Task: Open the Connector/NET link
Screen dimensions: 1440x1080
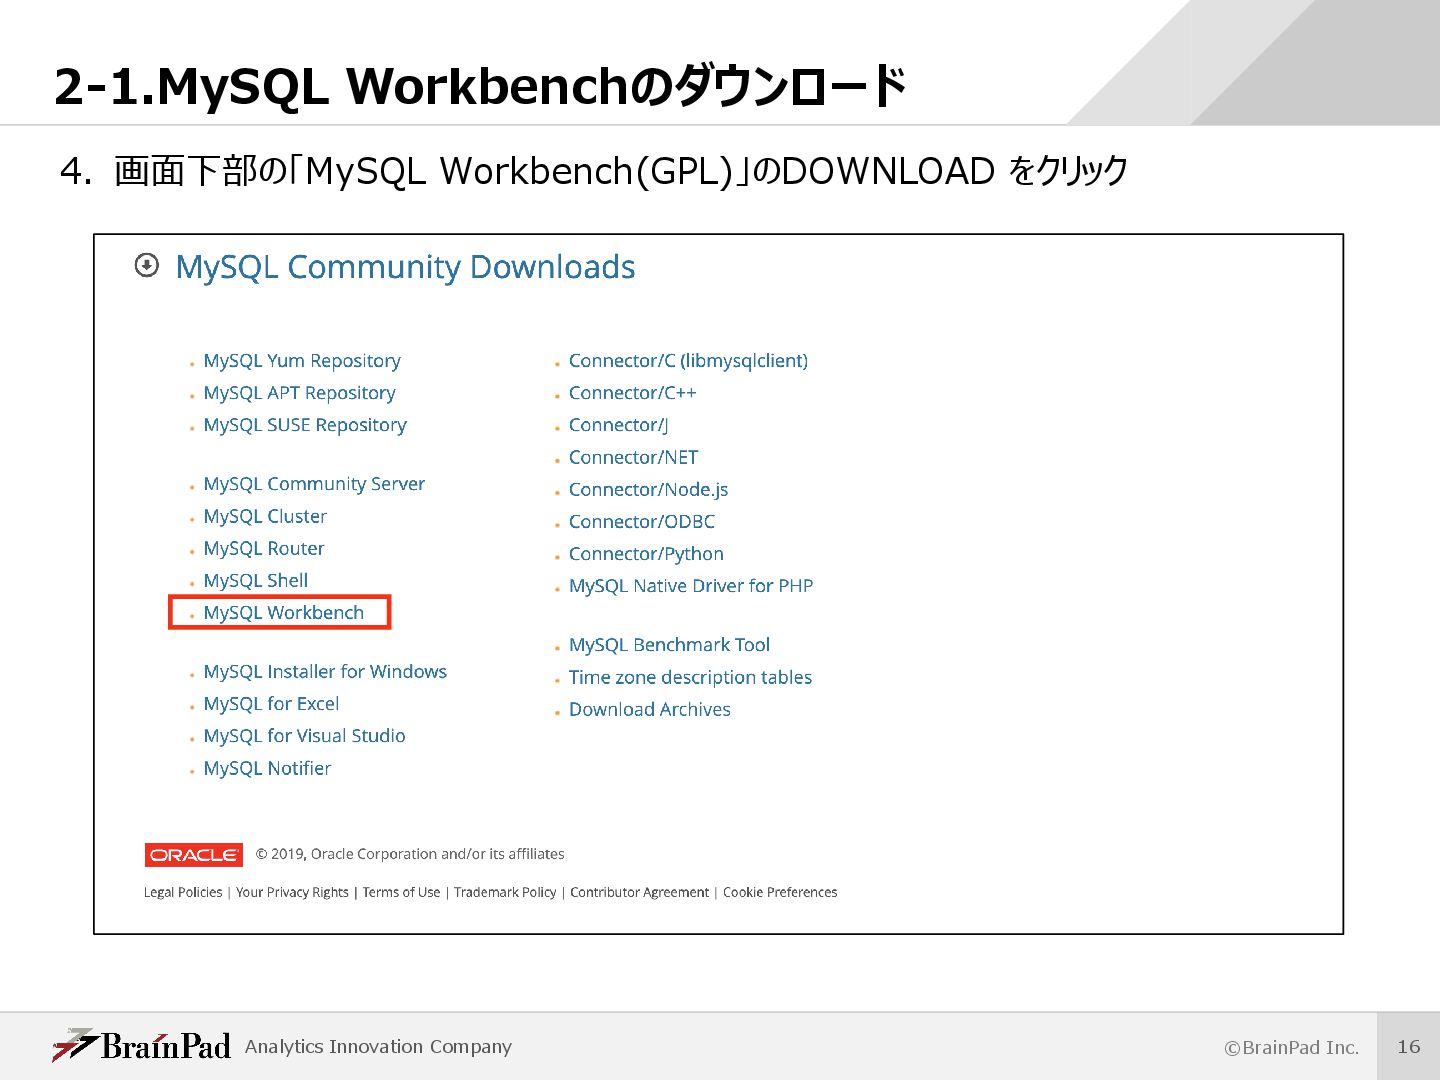Action: pos(633,457)
